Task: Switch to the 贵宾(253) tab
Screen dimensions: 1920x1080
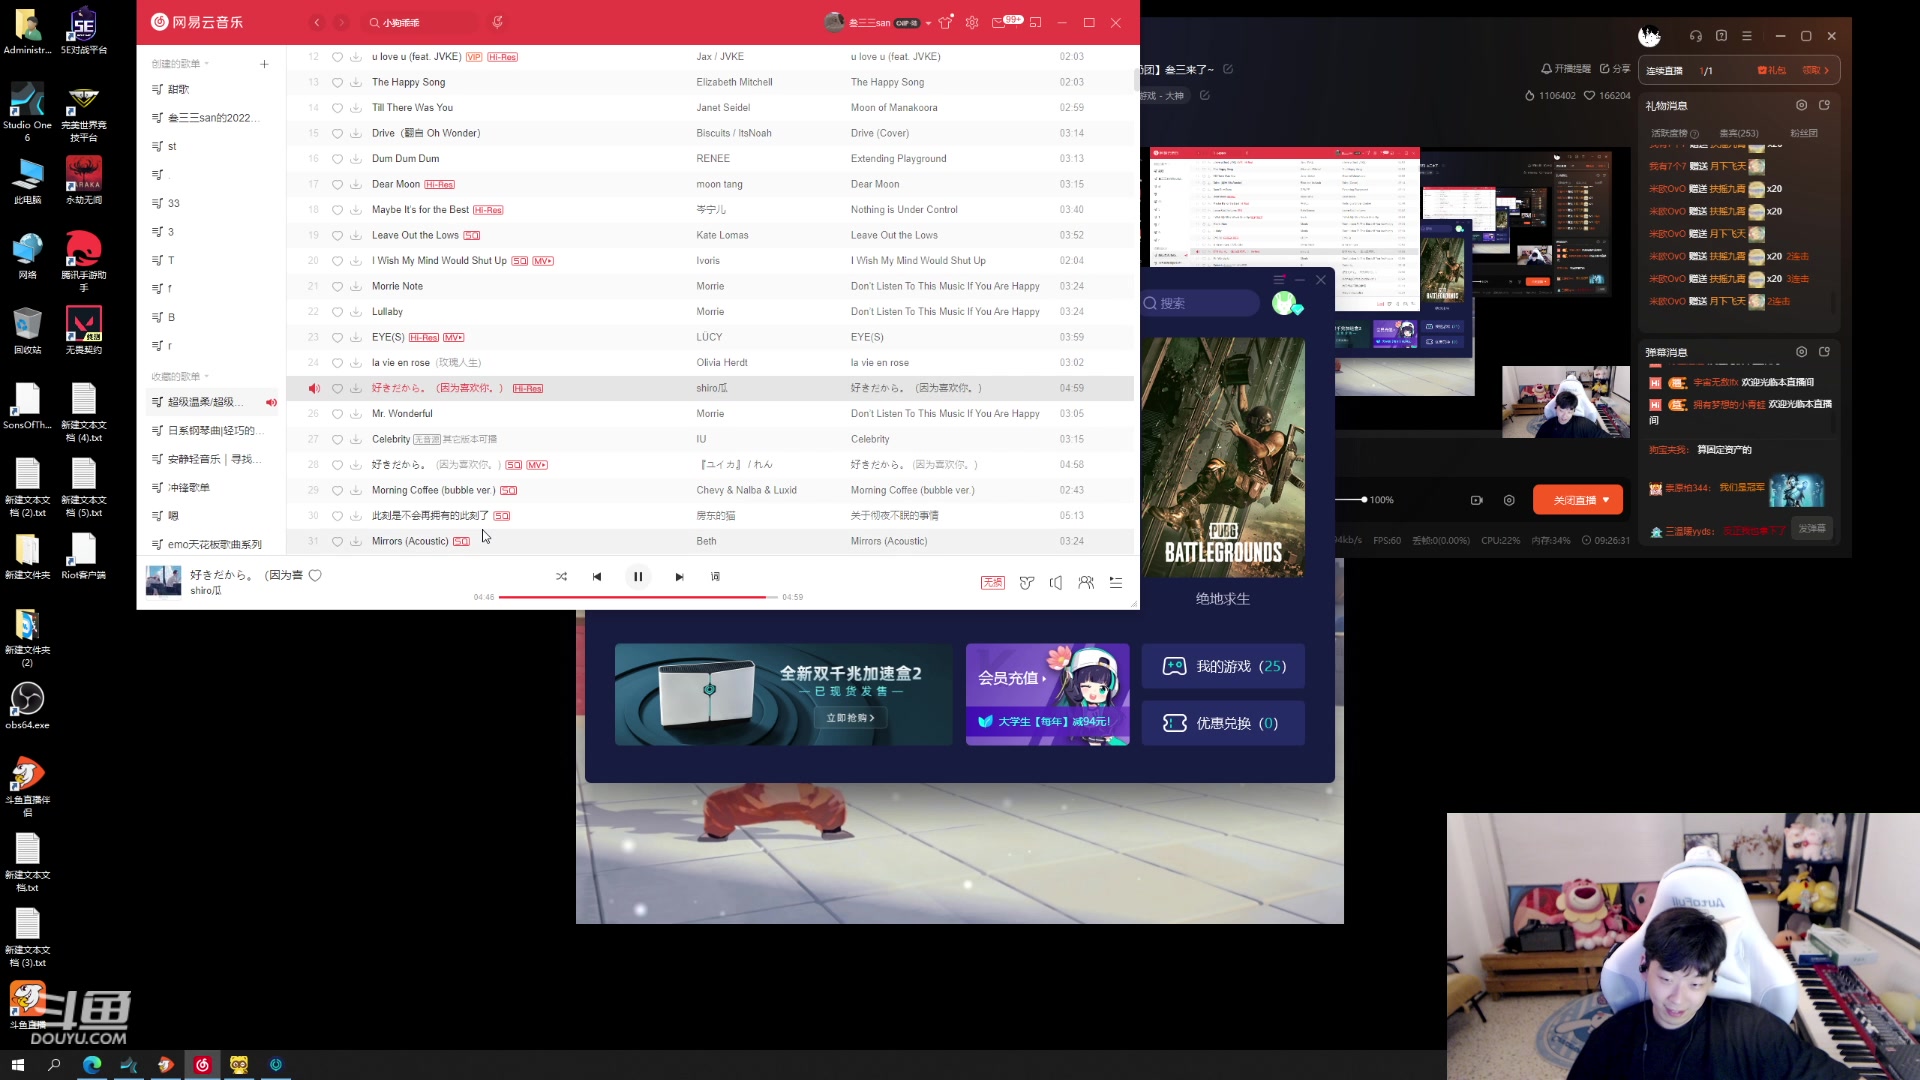Action: pos(1739,133)
